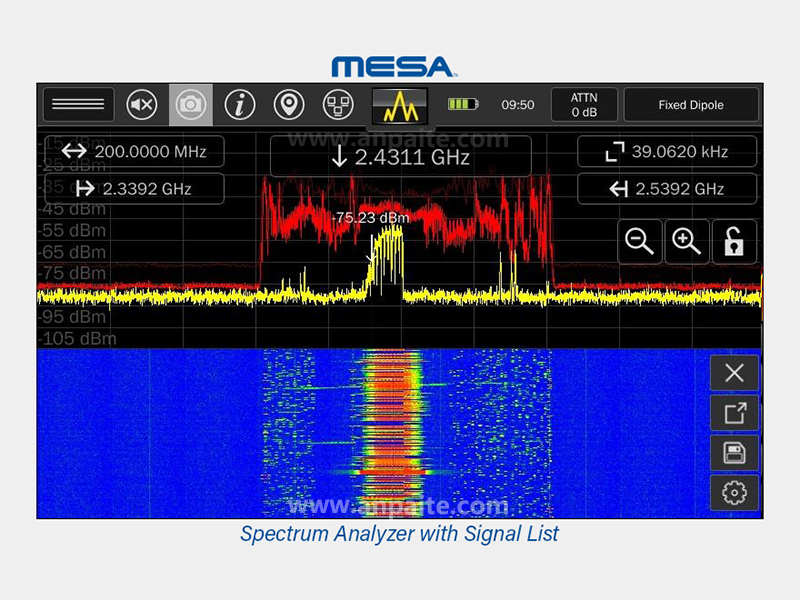Screen dimensions: 800x600
Task: Toggle the padlock unlock icon
Action: coord(734,242)
